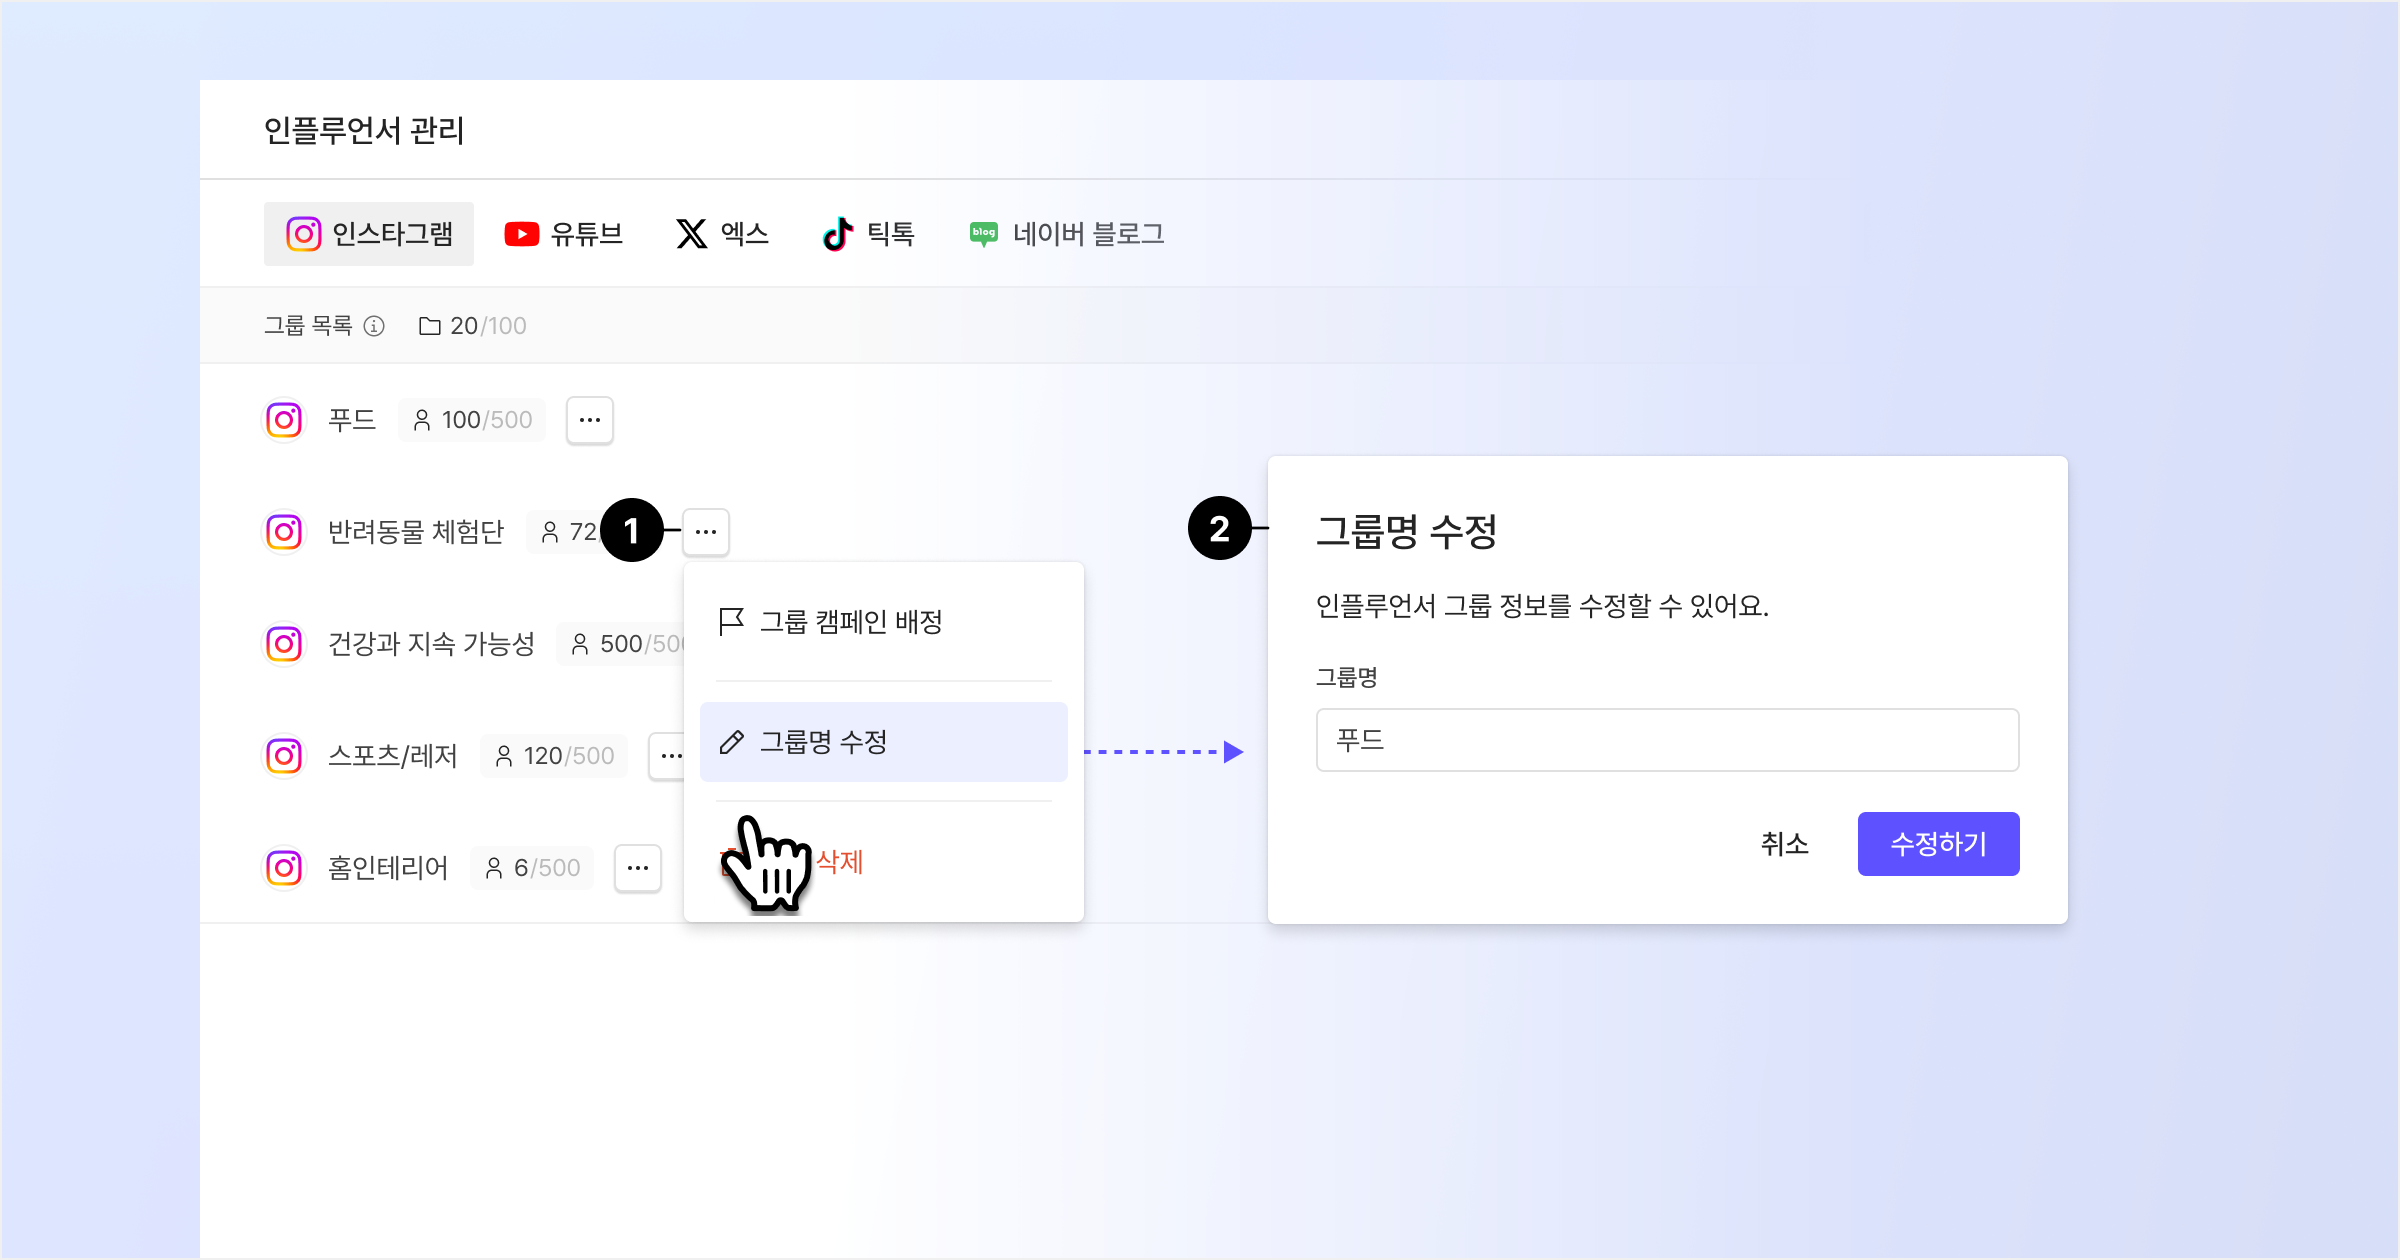Open the ellipsis menu for 스포츠/레저
This screenshot has height=1260, width=2400.
[x=668, y=756]
